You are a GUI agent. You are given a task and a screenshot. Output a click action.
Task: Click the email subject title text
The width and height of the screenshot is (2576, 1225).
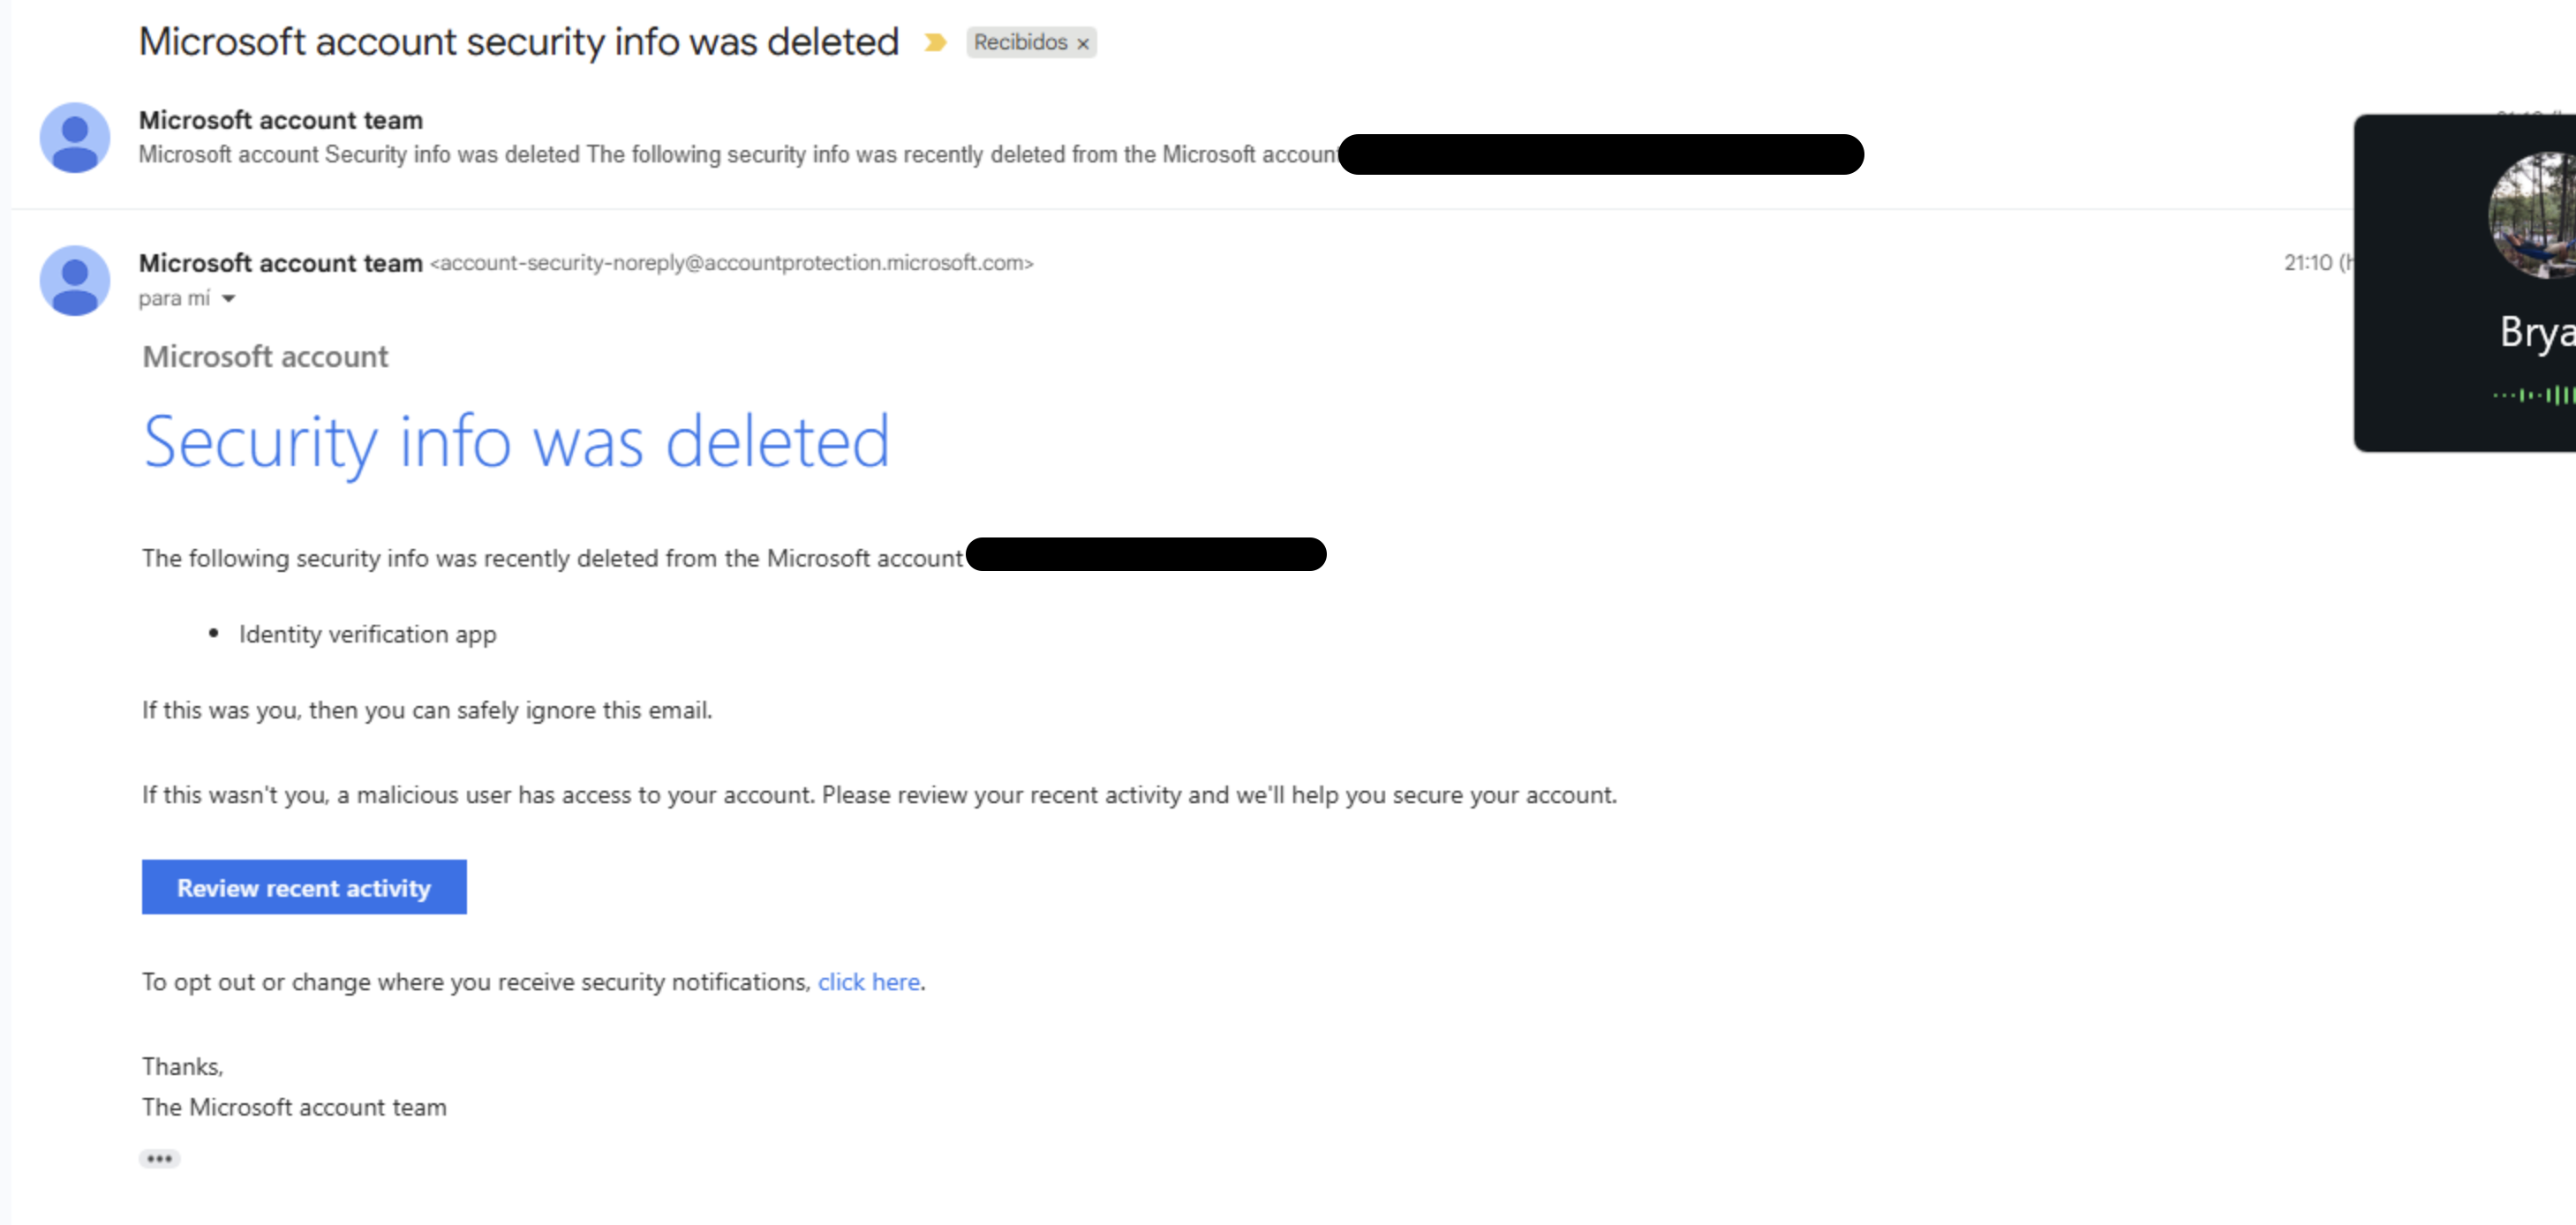tap(519, 42)
